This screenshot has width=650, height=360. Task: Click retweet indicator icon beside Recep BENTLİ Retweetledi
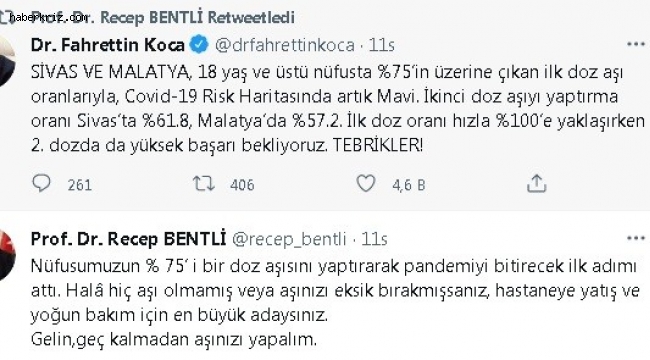[4, 17]
